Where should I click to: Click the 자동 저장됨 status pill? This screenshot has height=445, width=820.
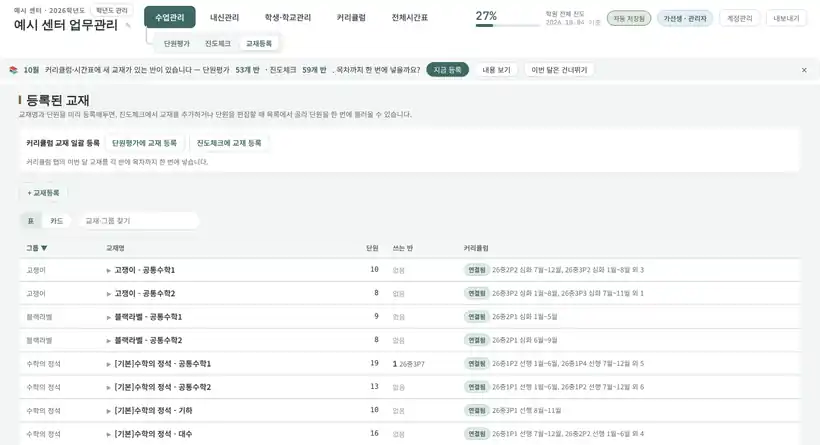point(629,18)
